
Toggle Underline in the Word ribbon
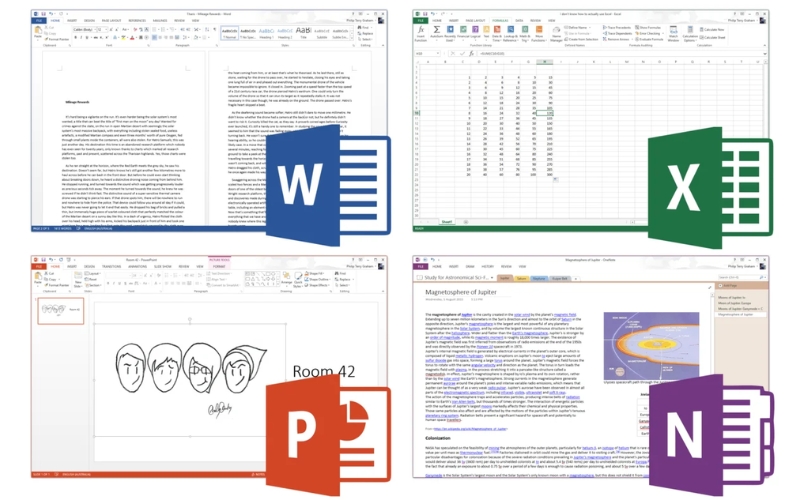[x=87, y=37]
